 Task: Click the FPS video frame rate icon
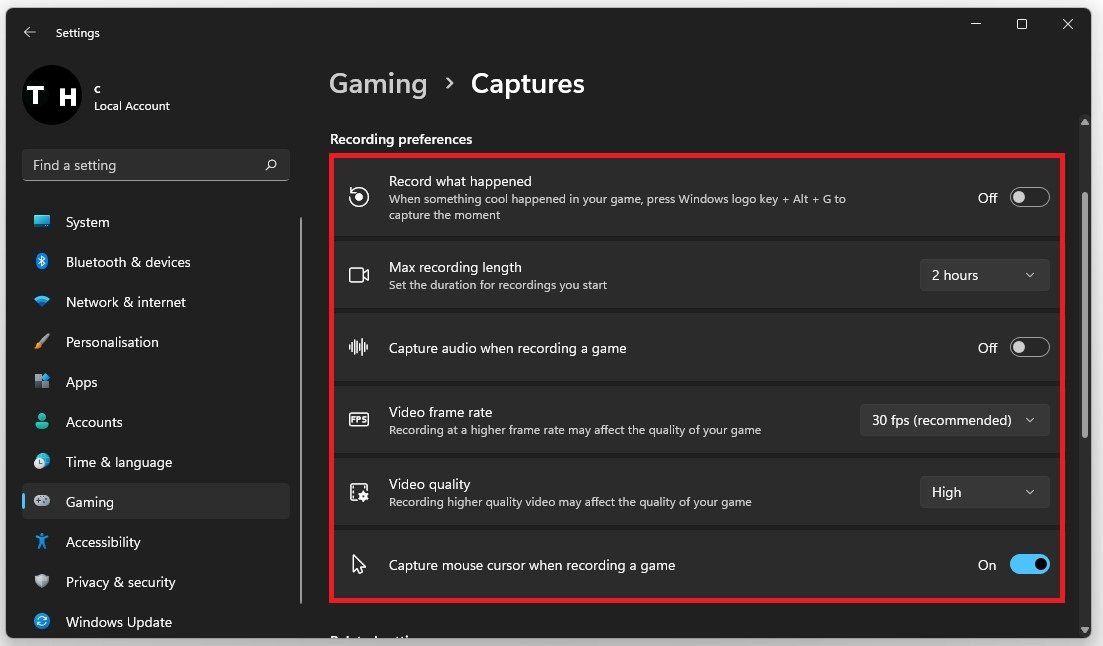click(359, 419)
